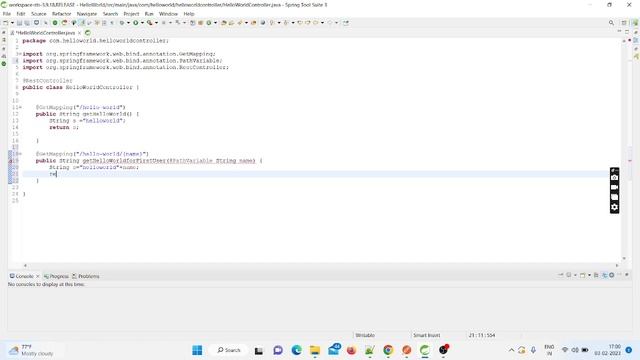Click the Save toolbar icon
This screenshot has width=640, height=360.
pos(19,23)
